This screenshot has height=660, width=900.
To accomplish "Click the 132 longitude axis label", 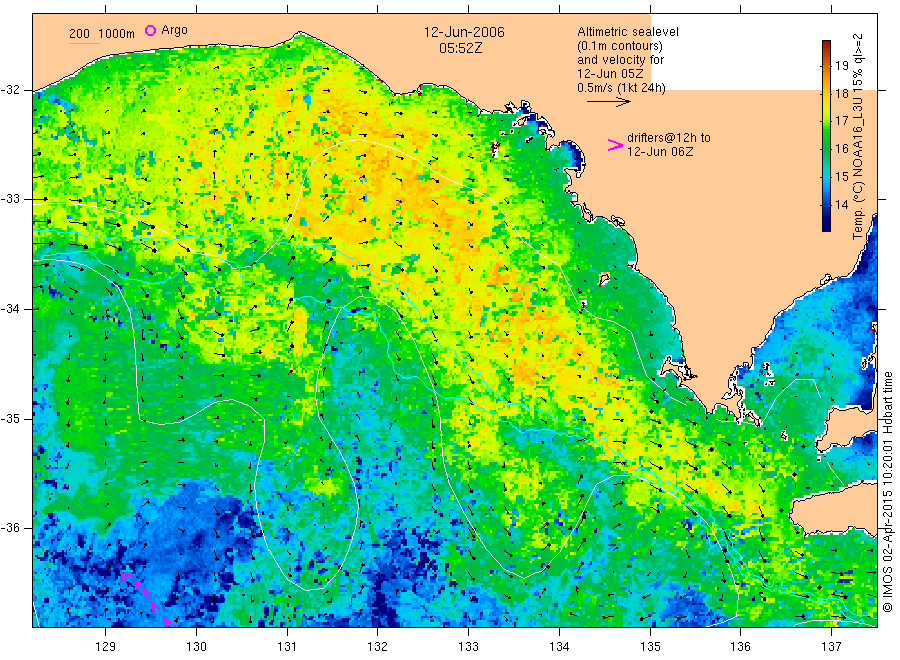I will (378, 647).
